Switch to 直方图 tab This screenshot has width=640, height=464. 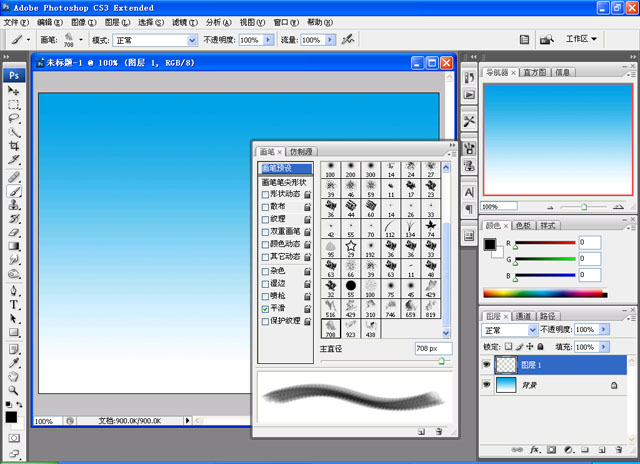[x=534, y=72]
